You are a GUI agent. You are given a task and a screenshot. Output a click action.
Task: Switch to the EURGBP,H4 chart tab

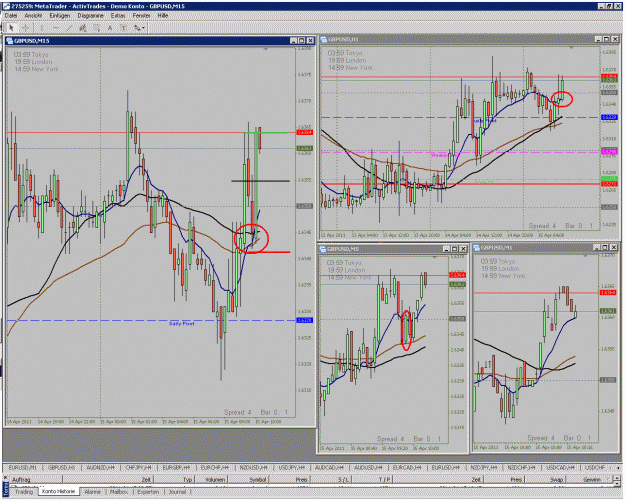[x=176, y=468]
